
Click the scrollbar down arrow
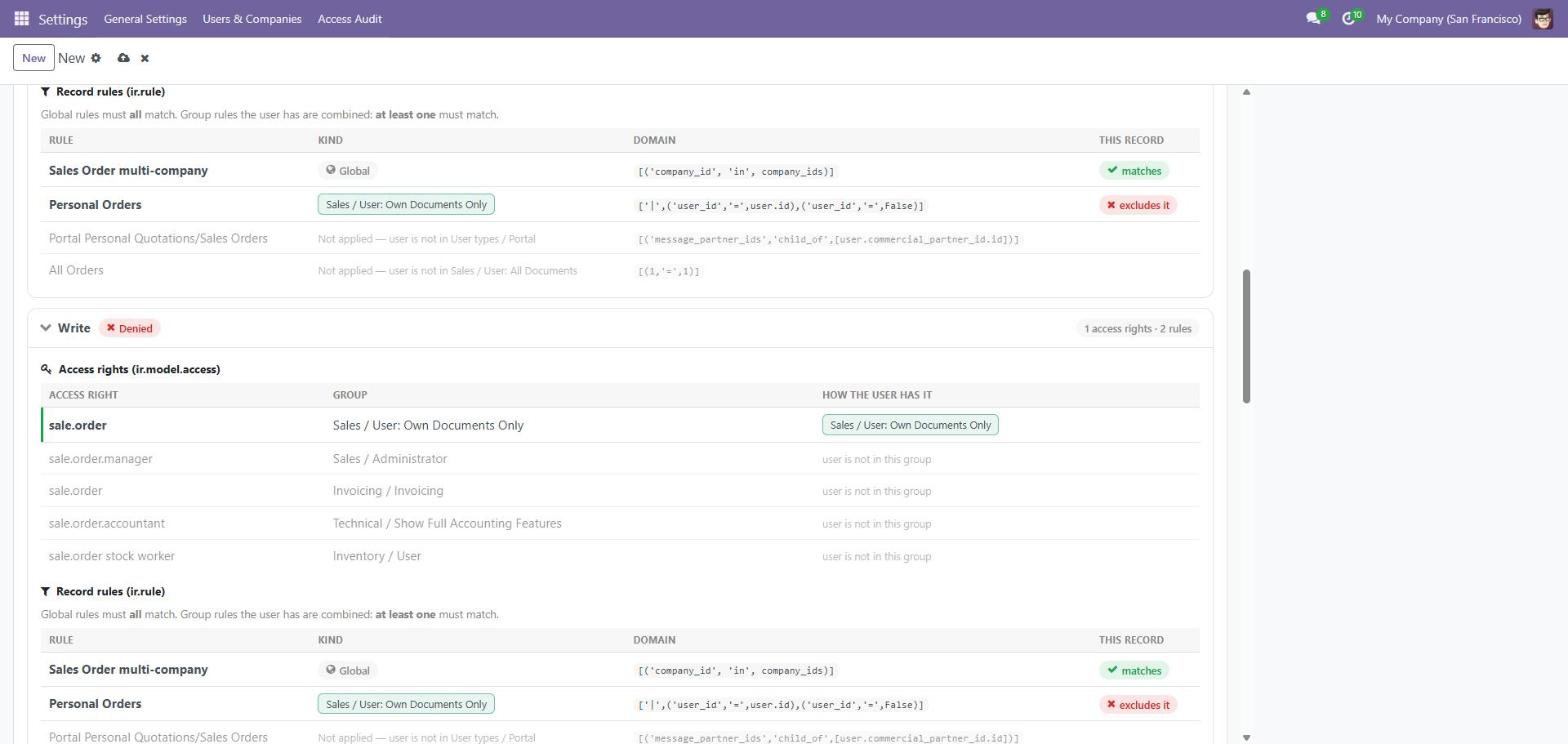(1246, 738)
